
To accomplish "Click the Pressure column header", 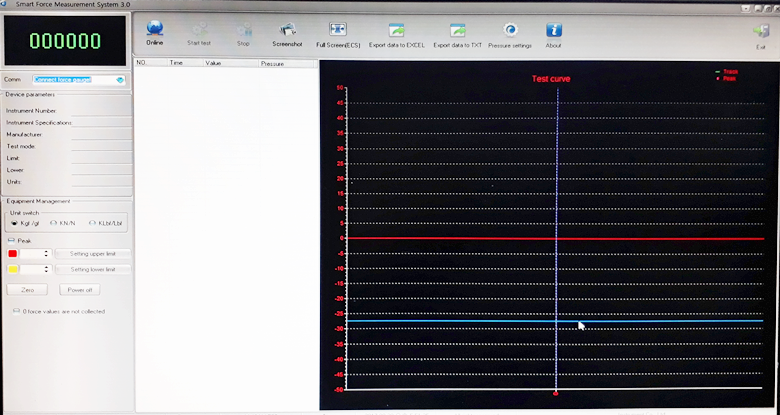I will coord(287,64).
